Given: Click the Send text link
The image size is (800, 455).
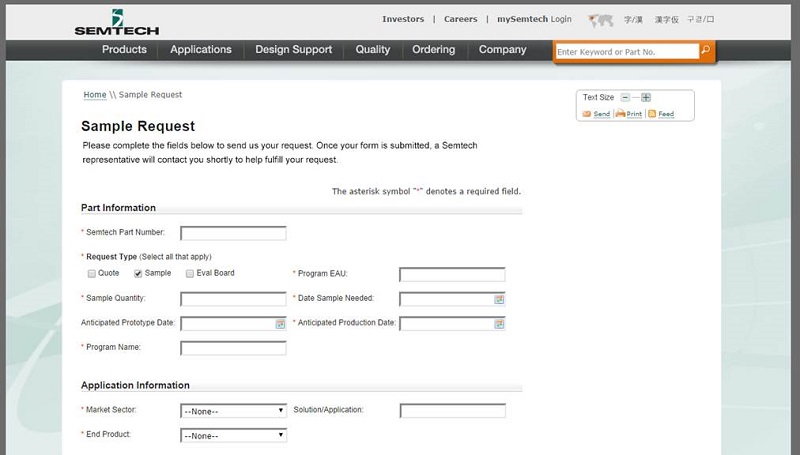Looking at the screenshot, I should click(x=602, y=114).
